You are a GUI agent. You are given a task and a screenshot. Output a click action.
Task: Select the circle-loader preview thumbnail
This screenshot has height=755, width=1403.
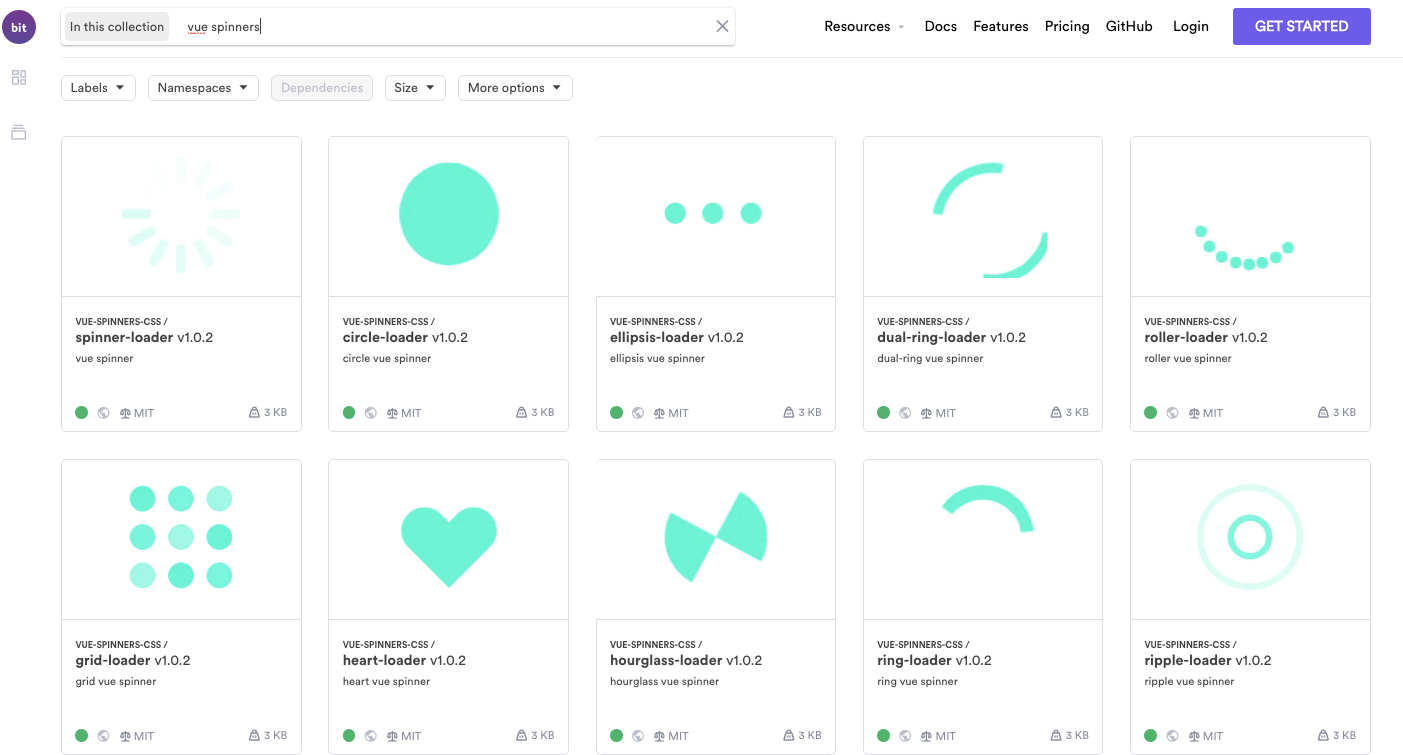(x=448, y=216)
